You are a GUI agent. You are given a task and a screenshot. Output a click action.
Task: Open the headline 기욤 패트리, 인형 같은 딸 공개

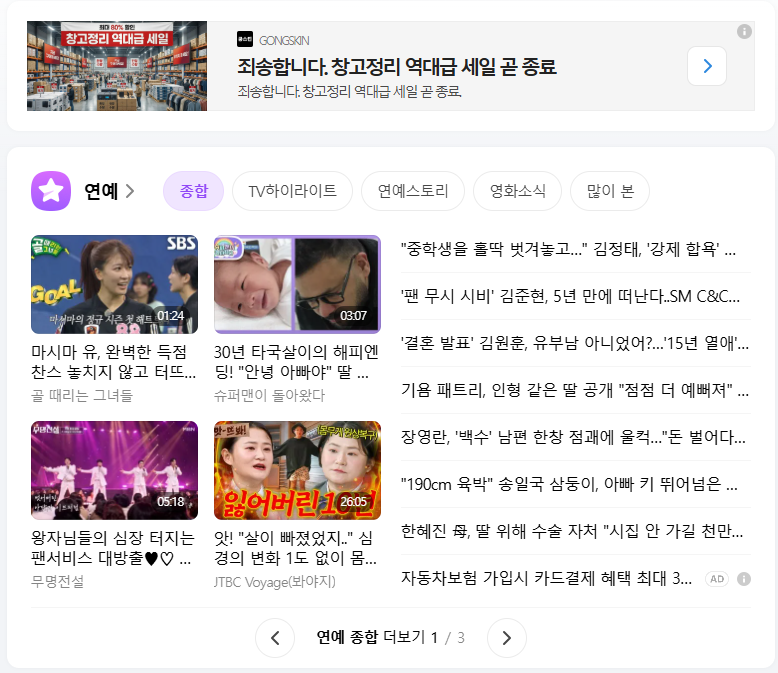575,390
